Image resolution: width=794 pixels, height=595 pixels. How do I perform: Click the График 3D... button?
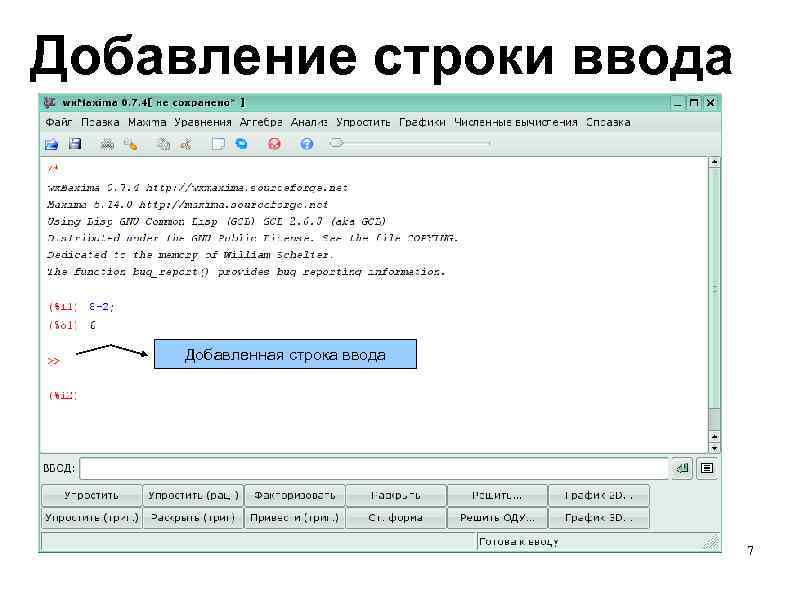(x=599, y=518)
